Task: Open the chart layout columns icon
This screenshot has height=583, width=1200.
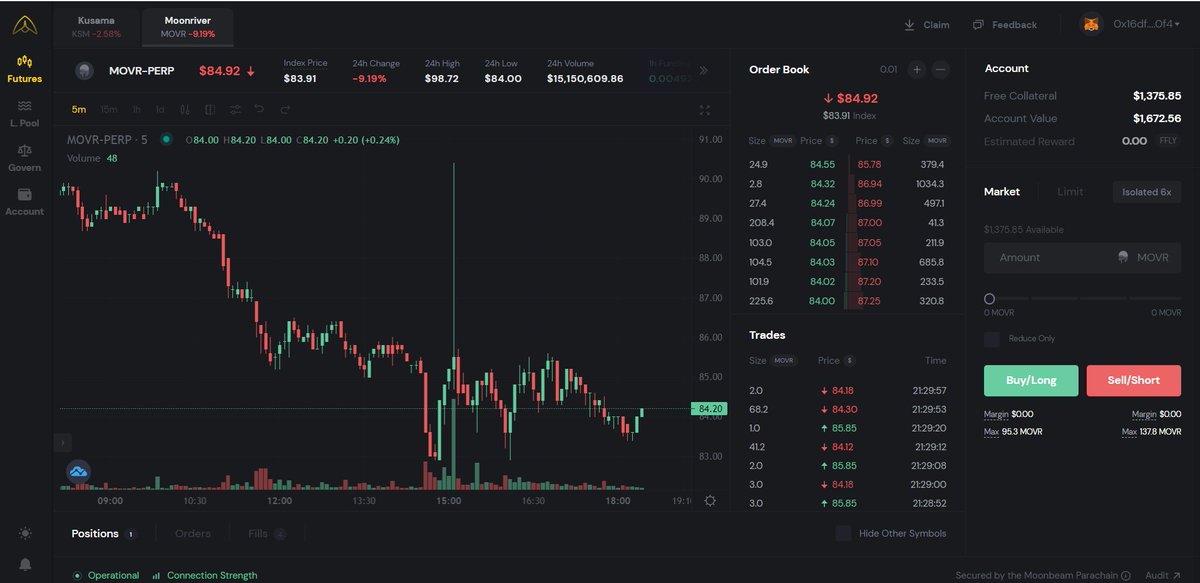Action: tap(210, 109)
